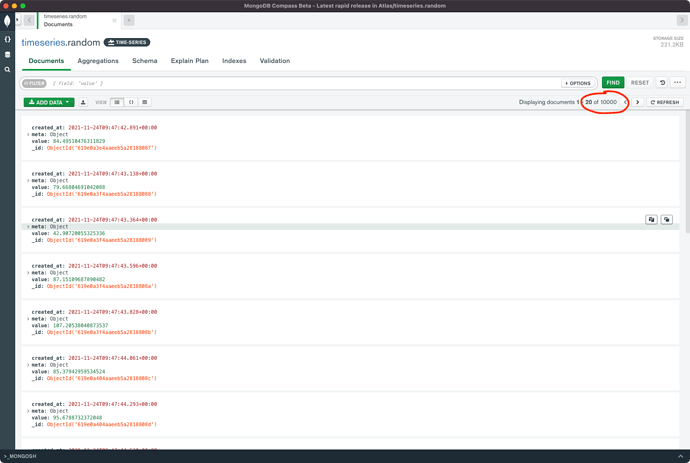Expand meta Object for value 84.49510476311829
The width and height of the screenshot is (690, 463).
point(28,134)
